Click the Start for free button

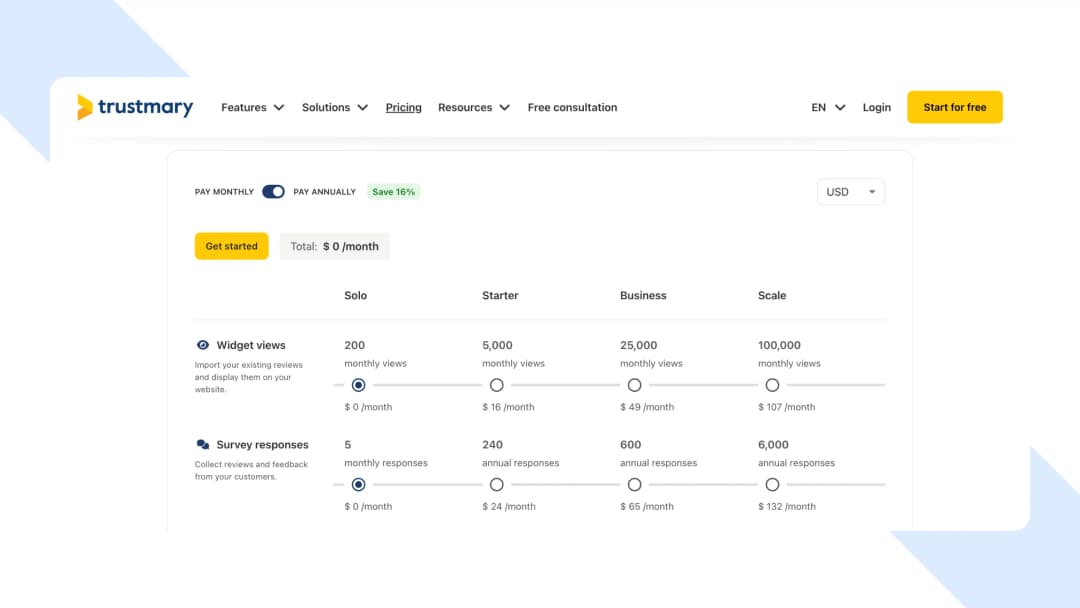tap(954, 107)
